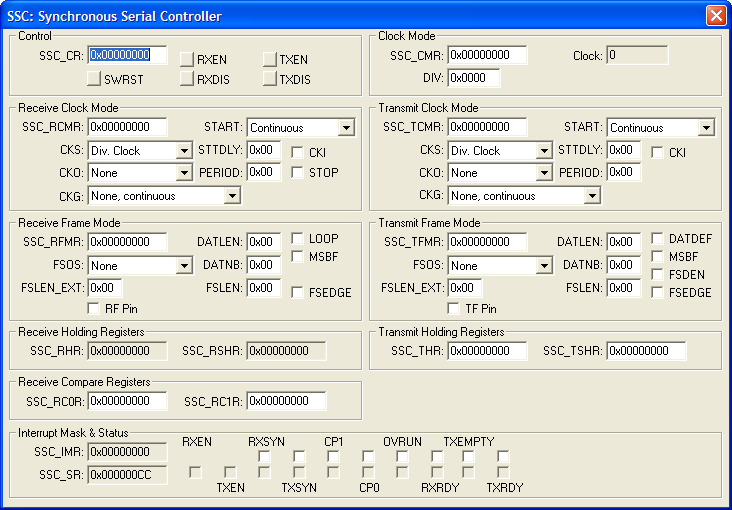Click the SSC_THR transmit holding field
This screenshot has width=732, height=510.
pos(487,351)
